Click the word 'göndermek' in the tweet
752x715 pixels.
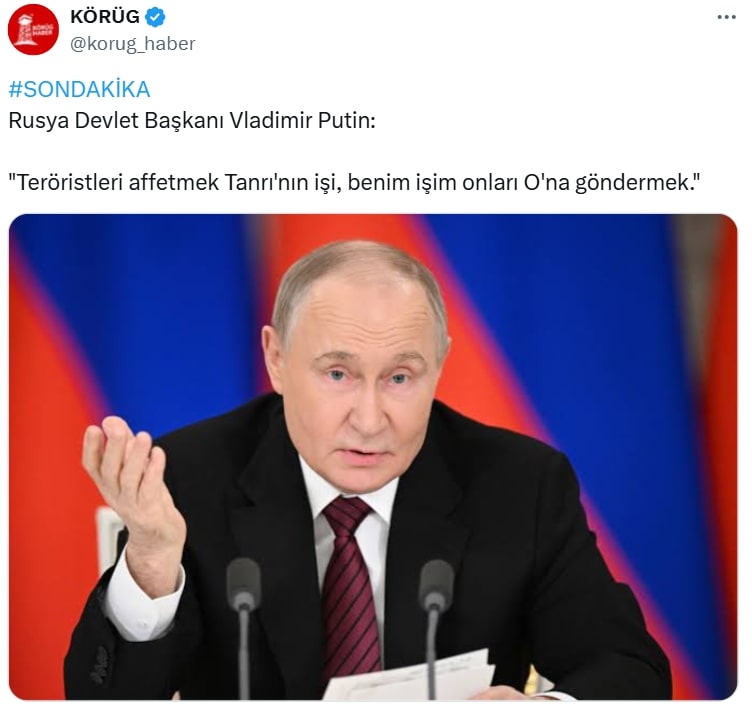[633, 183]
